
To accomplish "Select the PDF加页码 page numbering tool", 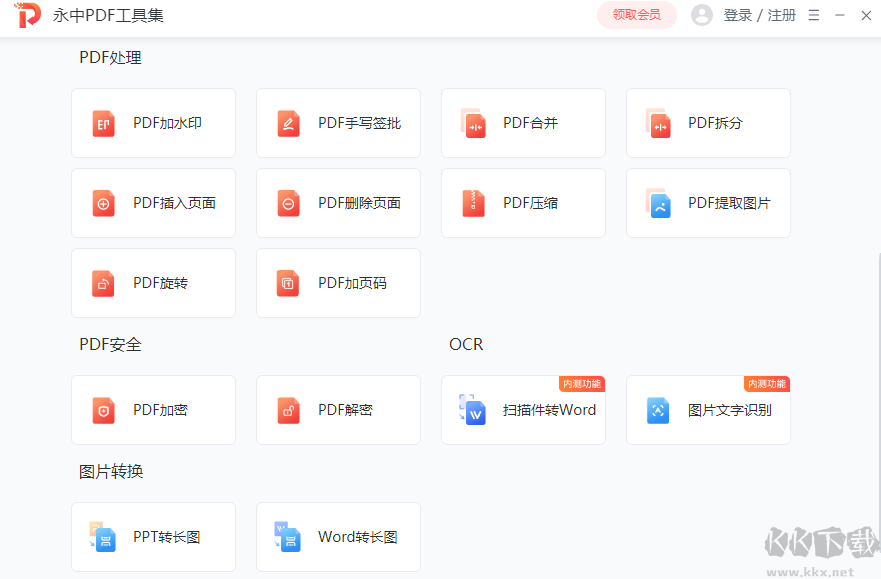I will pos(338,283).
